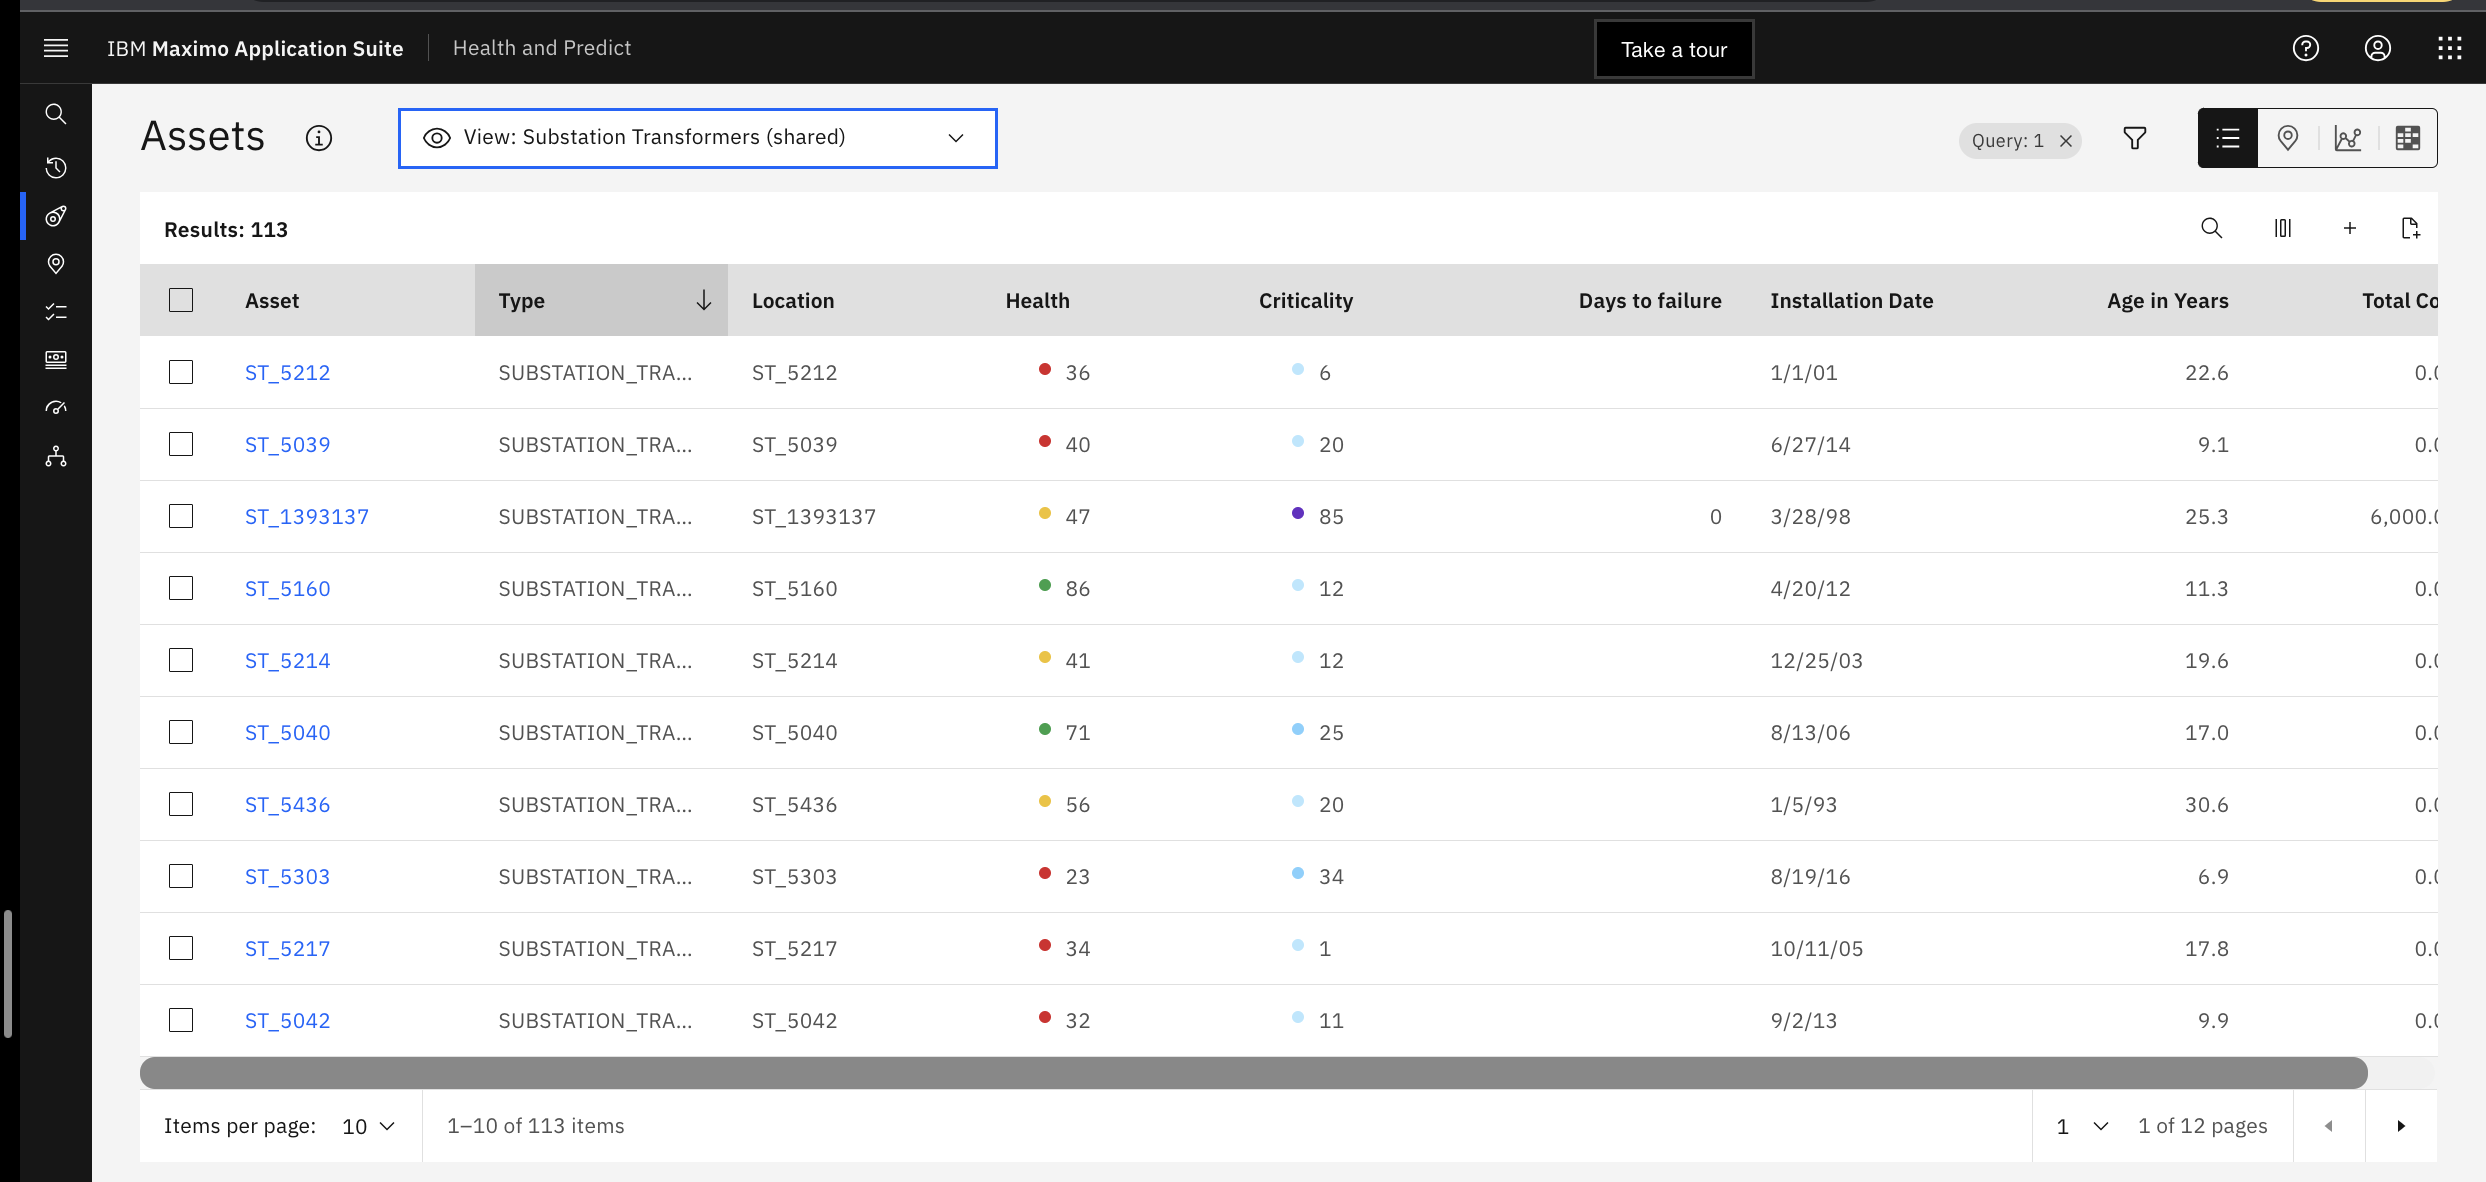The width and height of the screenshot is (2486, 1182).
Task: Go to previous page arrow
Action: (x=2329, y=1126)
